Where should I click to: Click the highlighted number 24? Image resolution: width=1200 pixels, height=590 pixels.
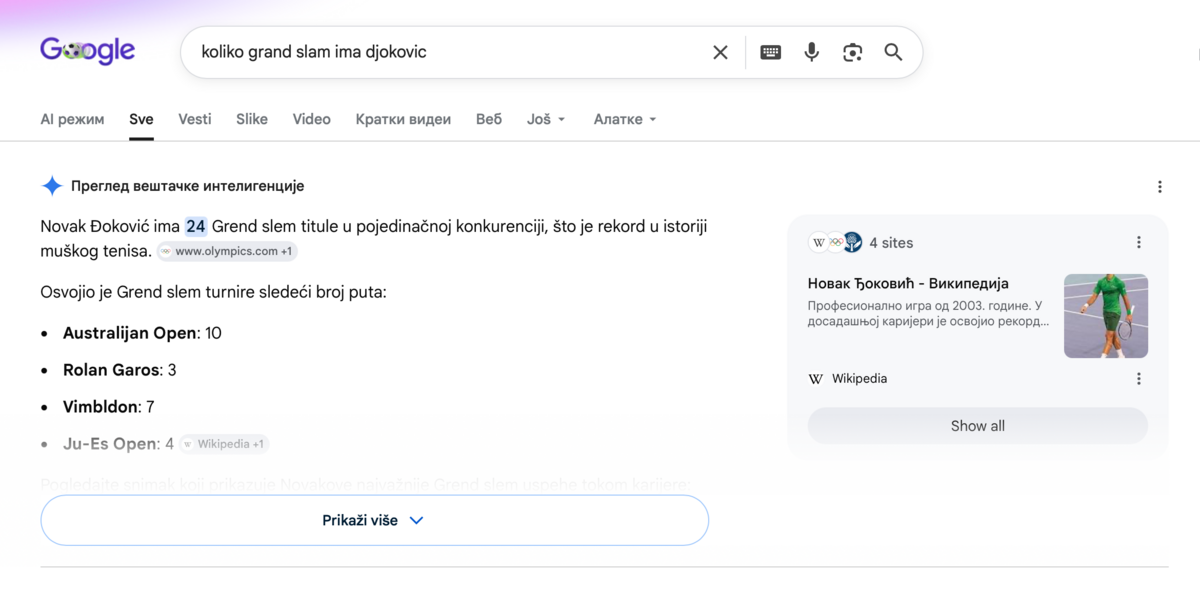[x=196, y=227]
